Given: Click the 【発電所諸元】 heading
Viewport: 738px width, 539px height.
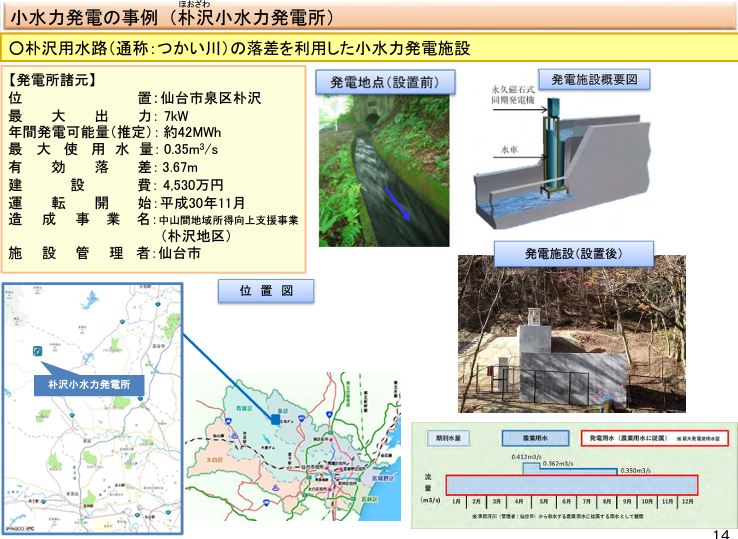Looking at the screenshot, I should click(52, 80).
